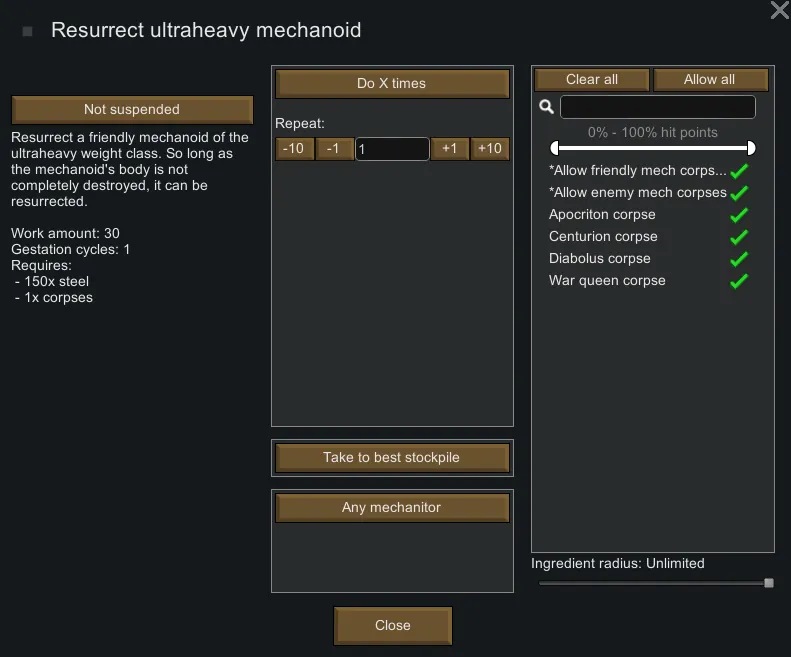The height and width of the screenshot is (657, 791).
Task: Click small square icon beside bill title
Action: [x=28, y=32]
